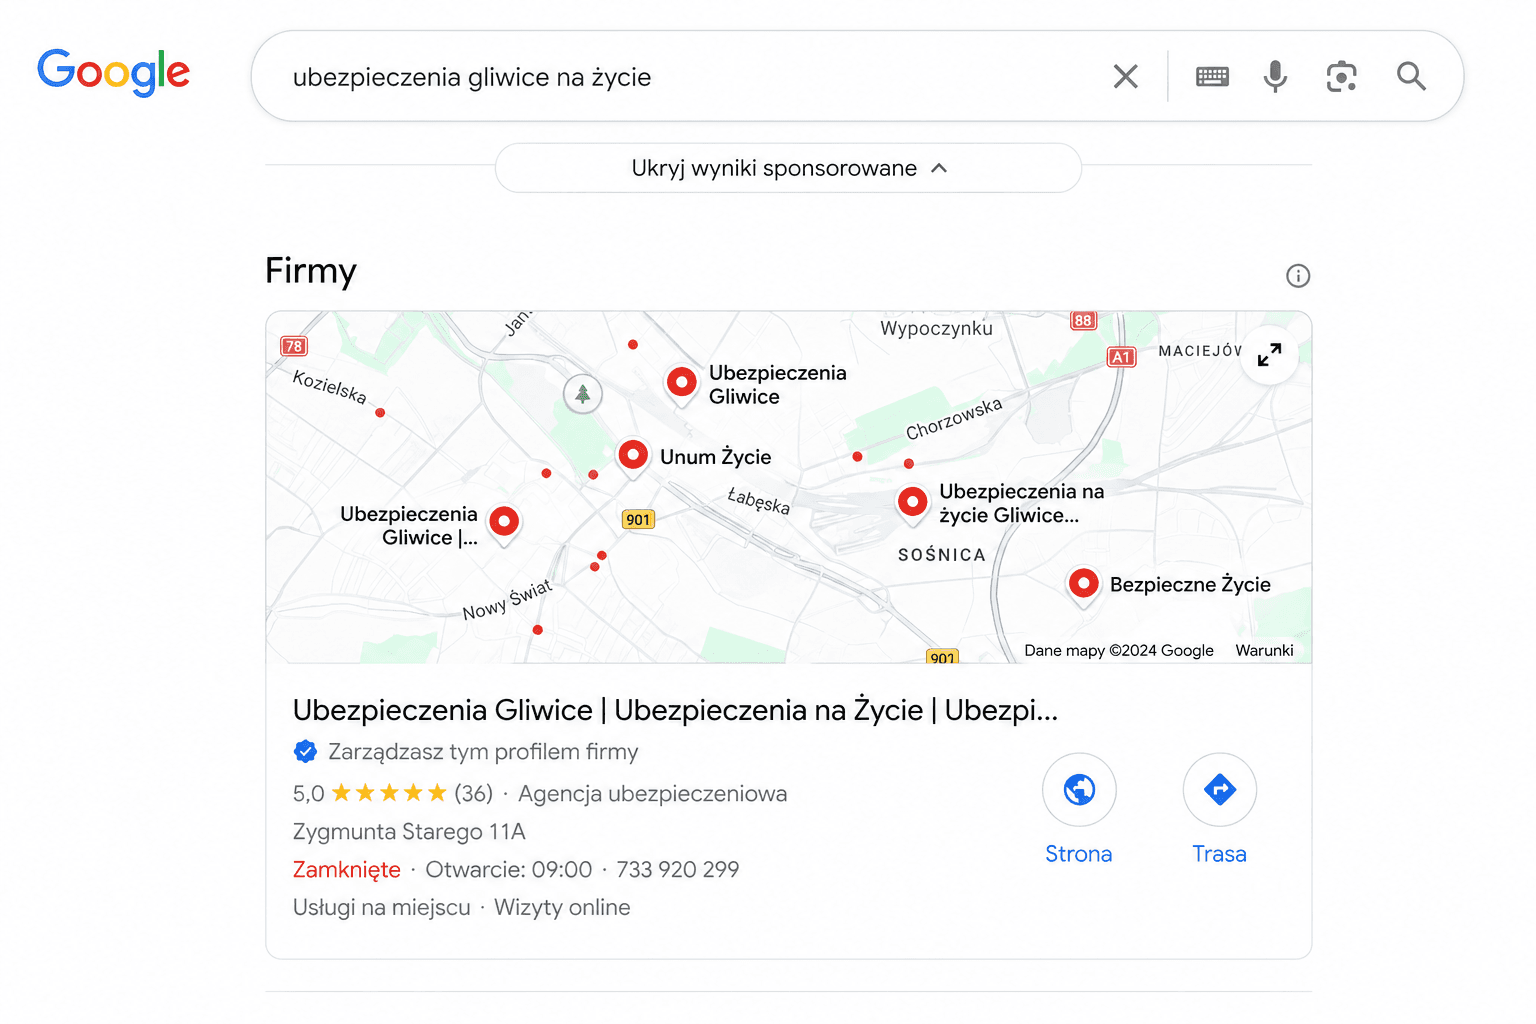Activate voice search with the microphone icon
1536x1024 pixels.
coord(1274,76)
